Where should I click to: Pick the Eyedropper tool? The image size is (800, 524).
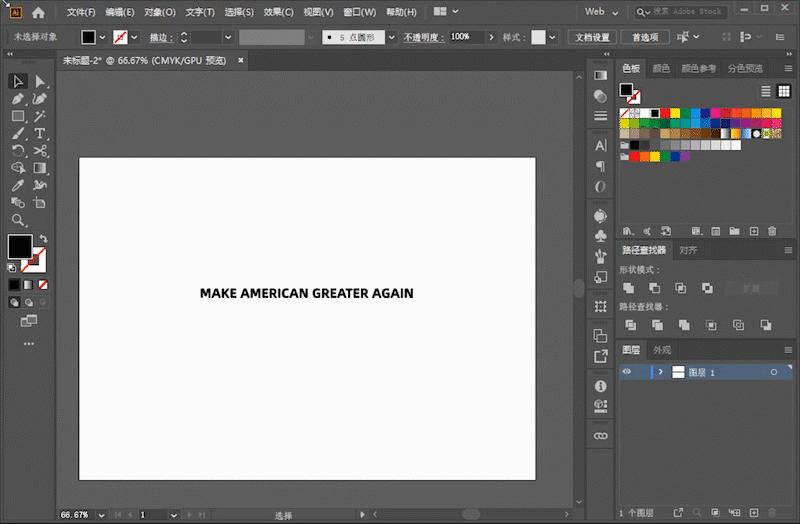(x=18, y=185)
